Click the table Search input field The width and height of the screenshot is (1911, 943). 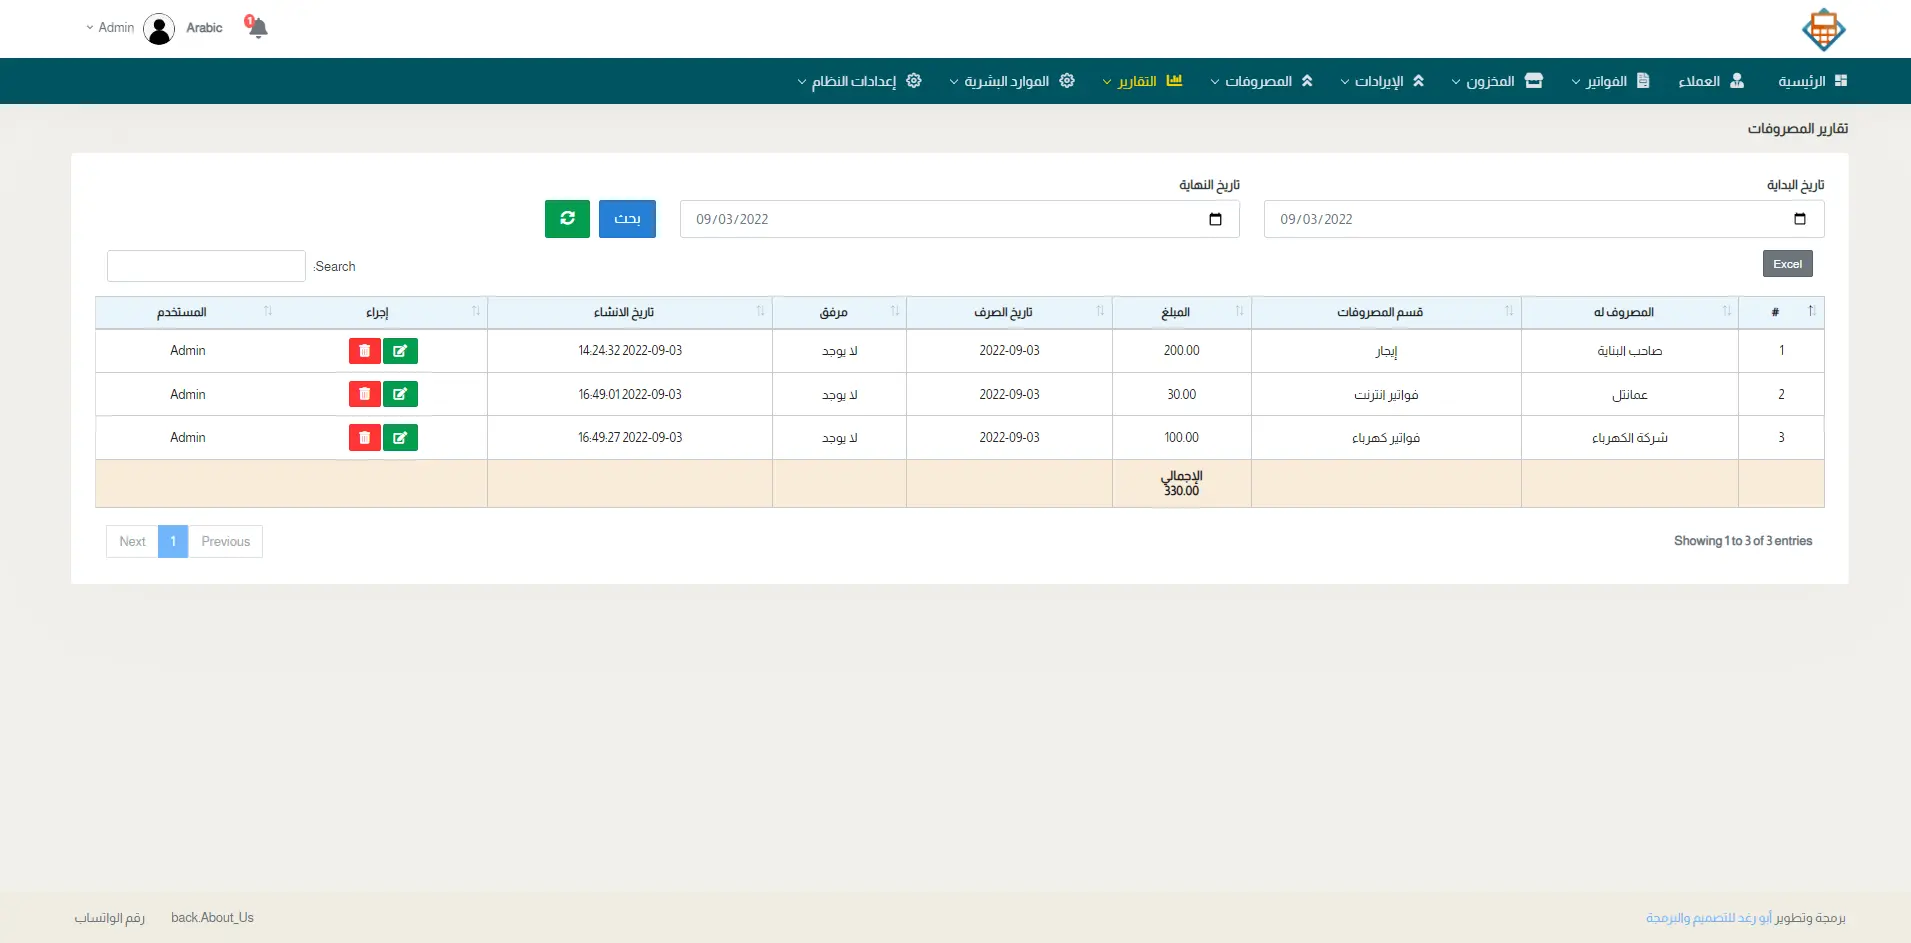(x=206, y=266)
